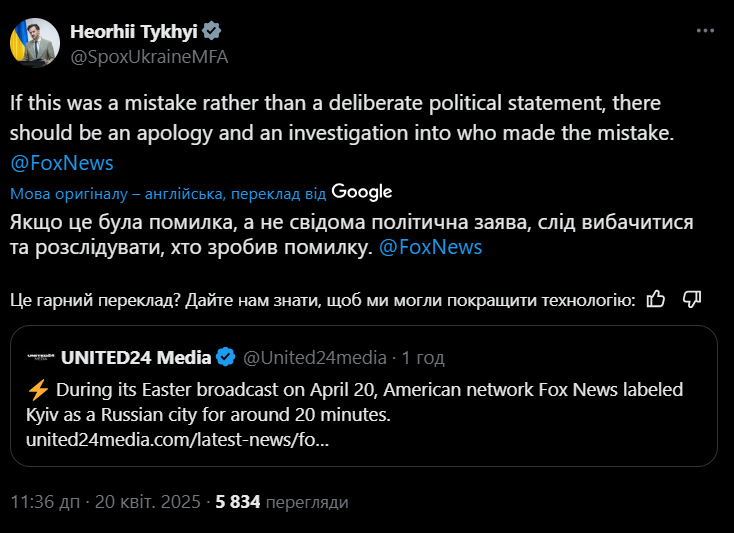Click the quoted post's '1 год' timestamp
The image size is (734, 533).
423,357
